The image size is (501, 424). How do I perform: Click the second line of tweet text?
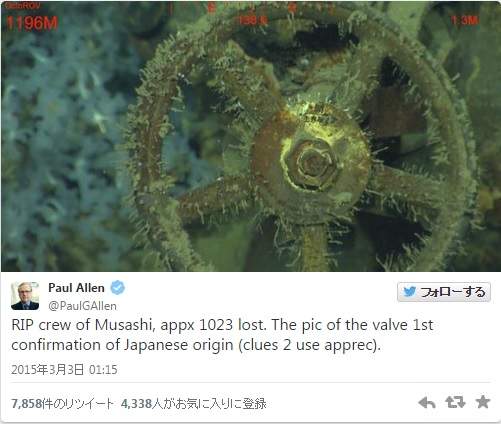[196, 345]
